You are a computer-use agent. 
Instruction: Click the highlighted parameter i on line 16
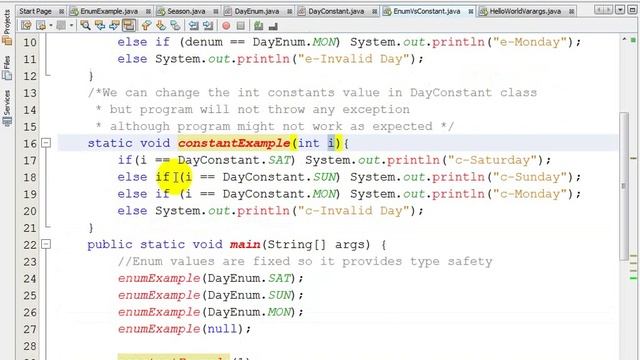[331, 143]
